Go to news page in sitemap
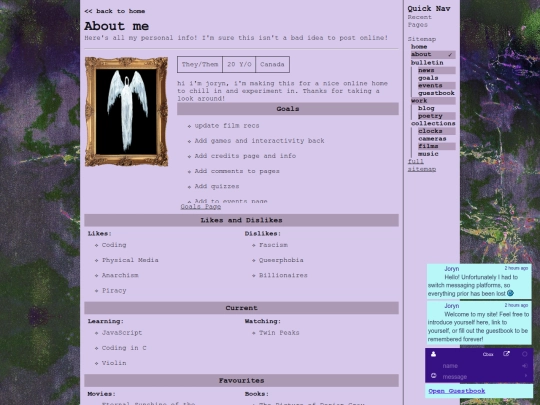Viewport: 540px width, 405px height. click(x=437, y=70)
